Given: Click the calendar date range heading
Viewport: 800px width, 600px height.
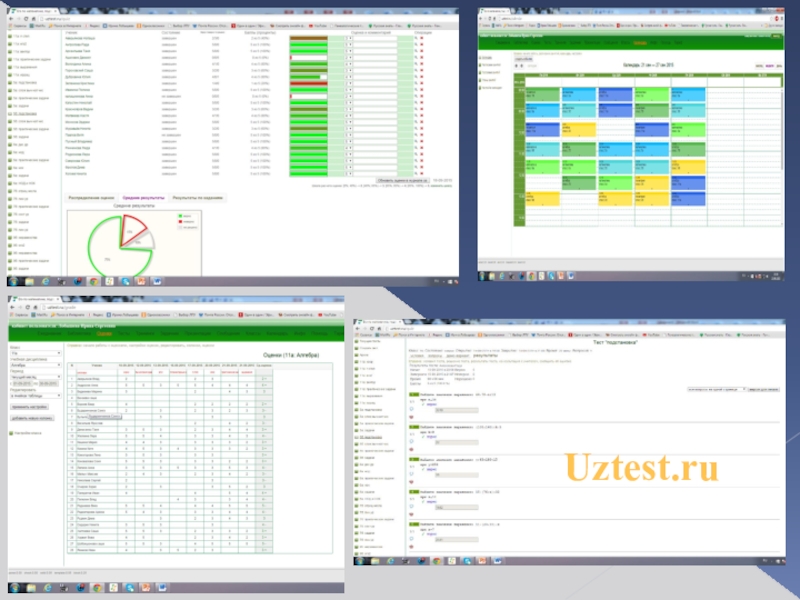Looking at the screenshot, I should click(x=648, y=65).
